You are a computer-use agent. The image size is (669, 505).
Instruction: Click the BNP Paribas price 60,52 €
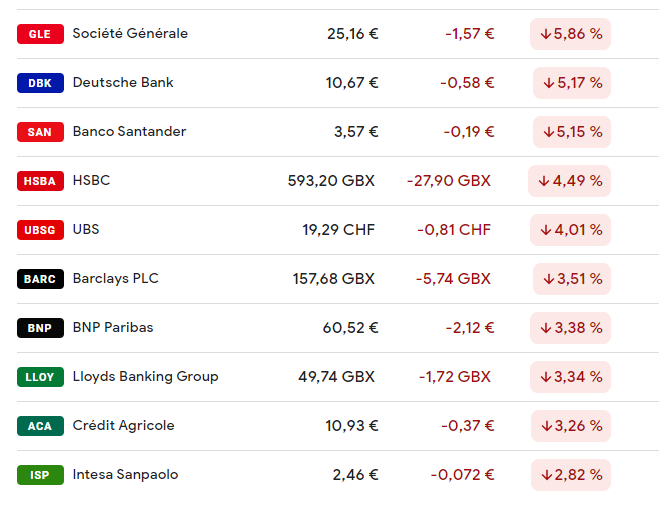[x=352, y=328]
